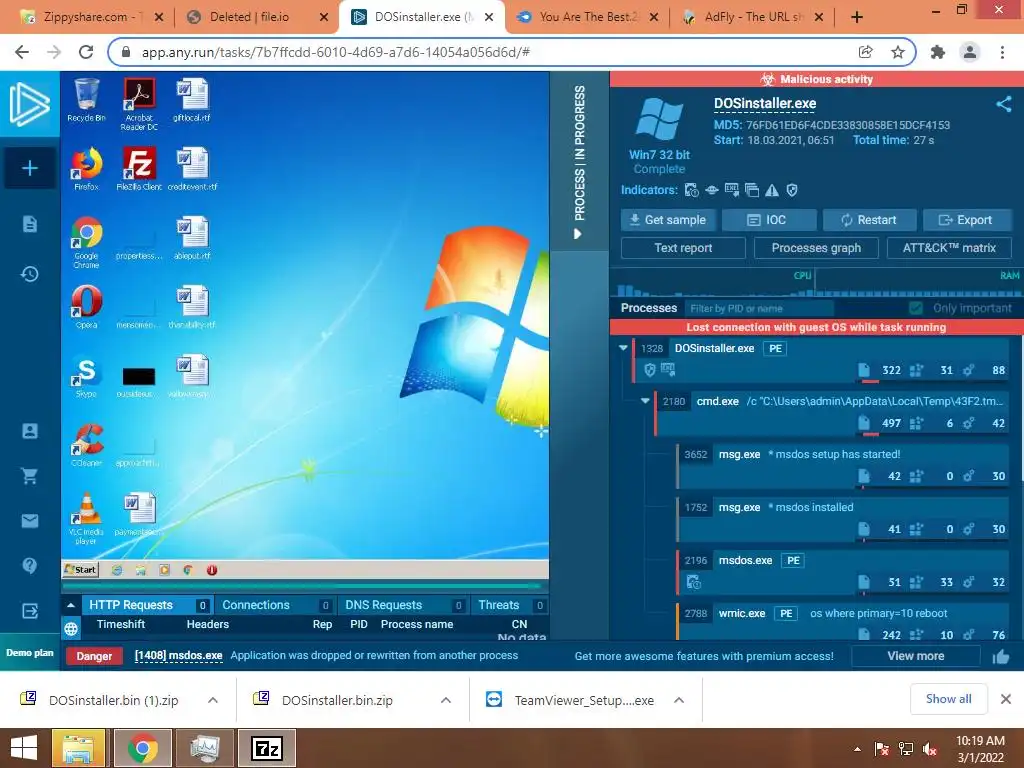Toggle the Only important checkbox
Viewport: 1024px width, 768px height.
[916, 308]
